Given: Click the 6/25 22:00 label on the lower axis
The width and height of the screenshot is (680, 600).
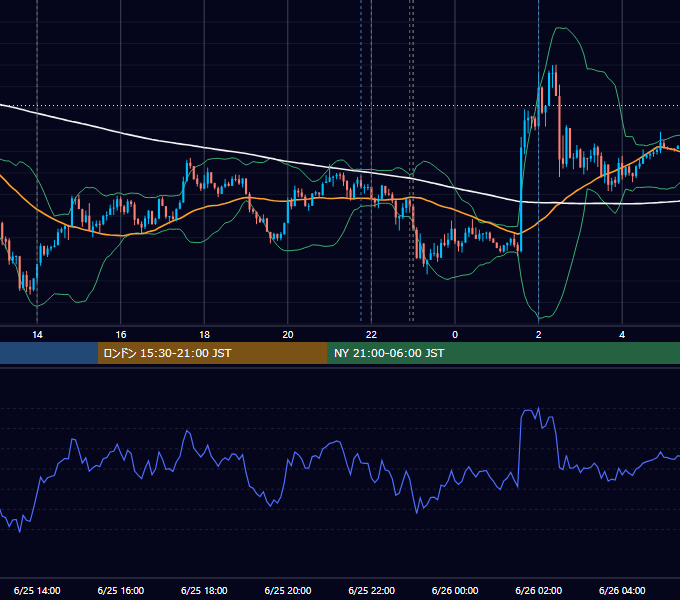Looking at the screenshot, I should click(x=372, y=590).
